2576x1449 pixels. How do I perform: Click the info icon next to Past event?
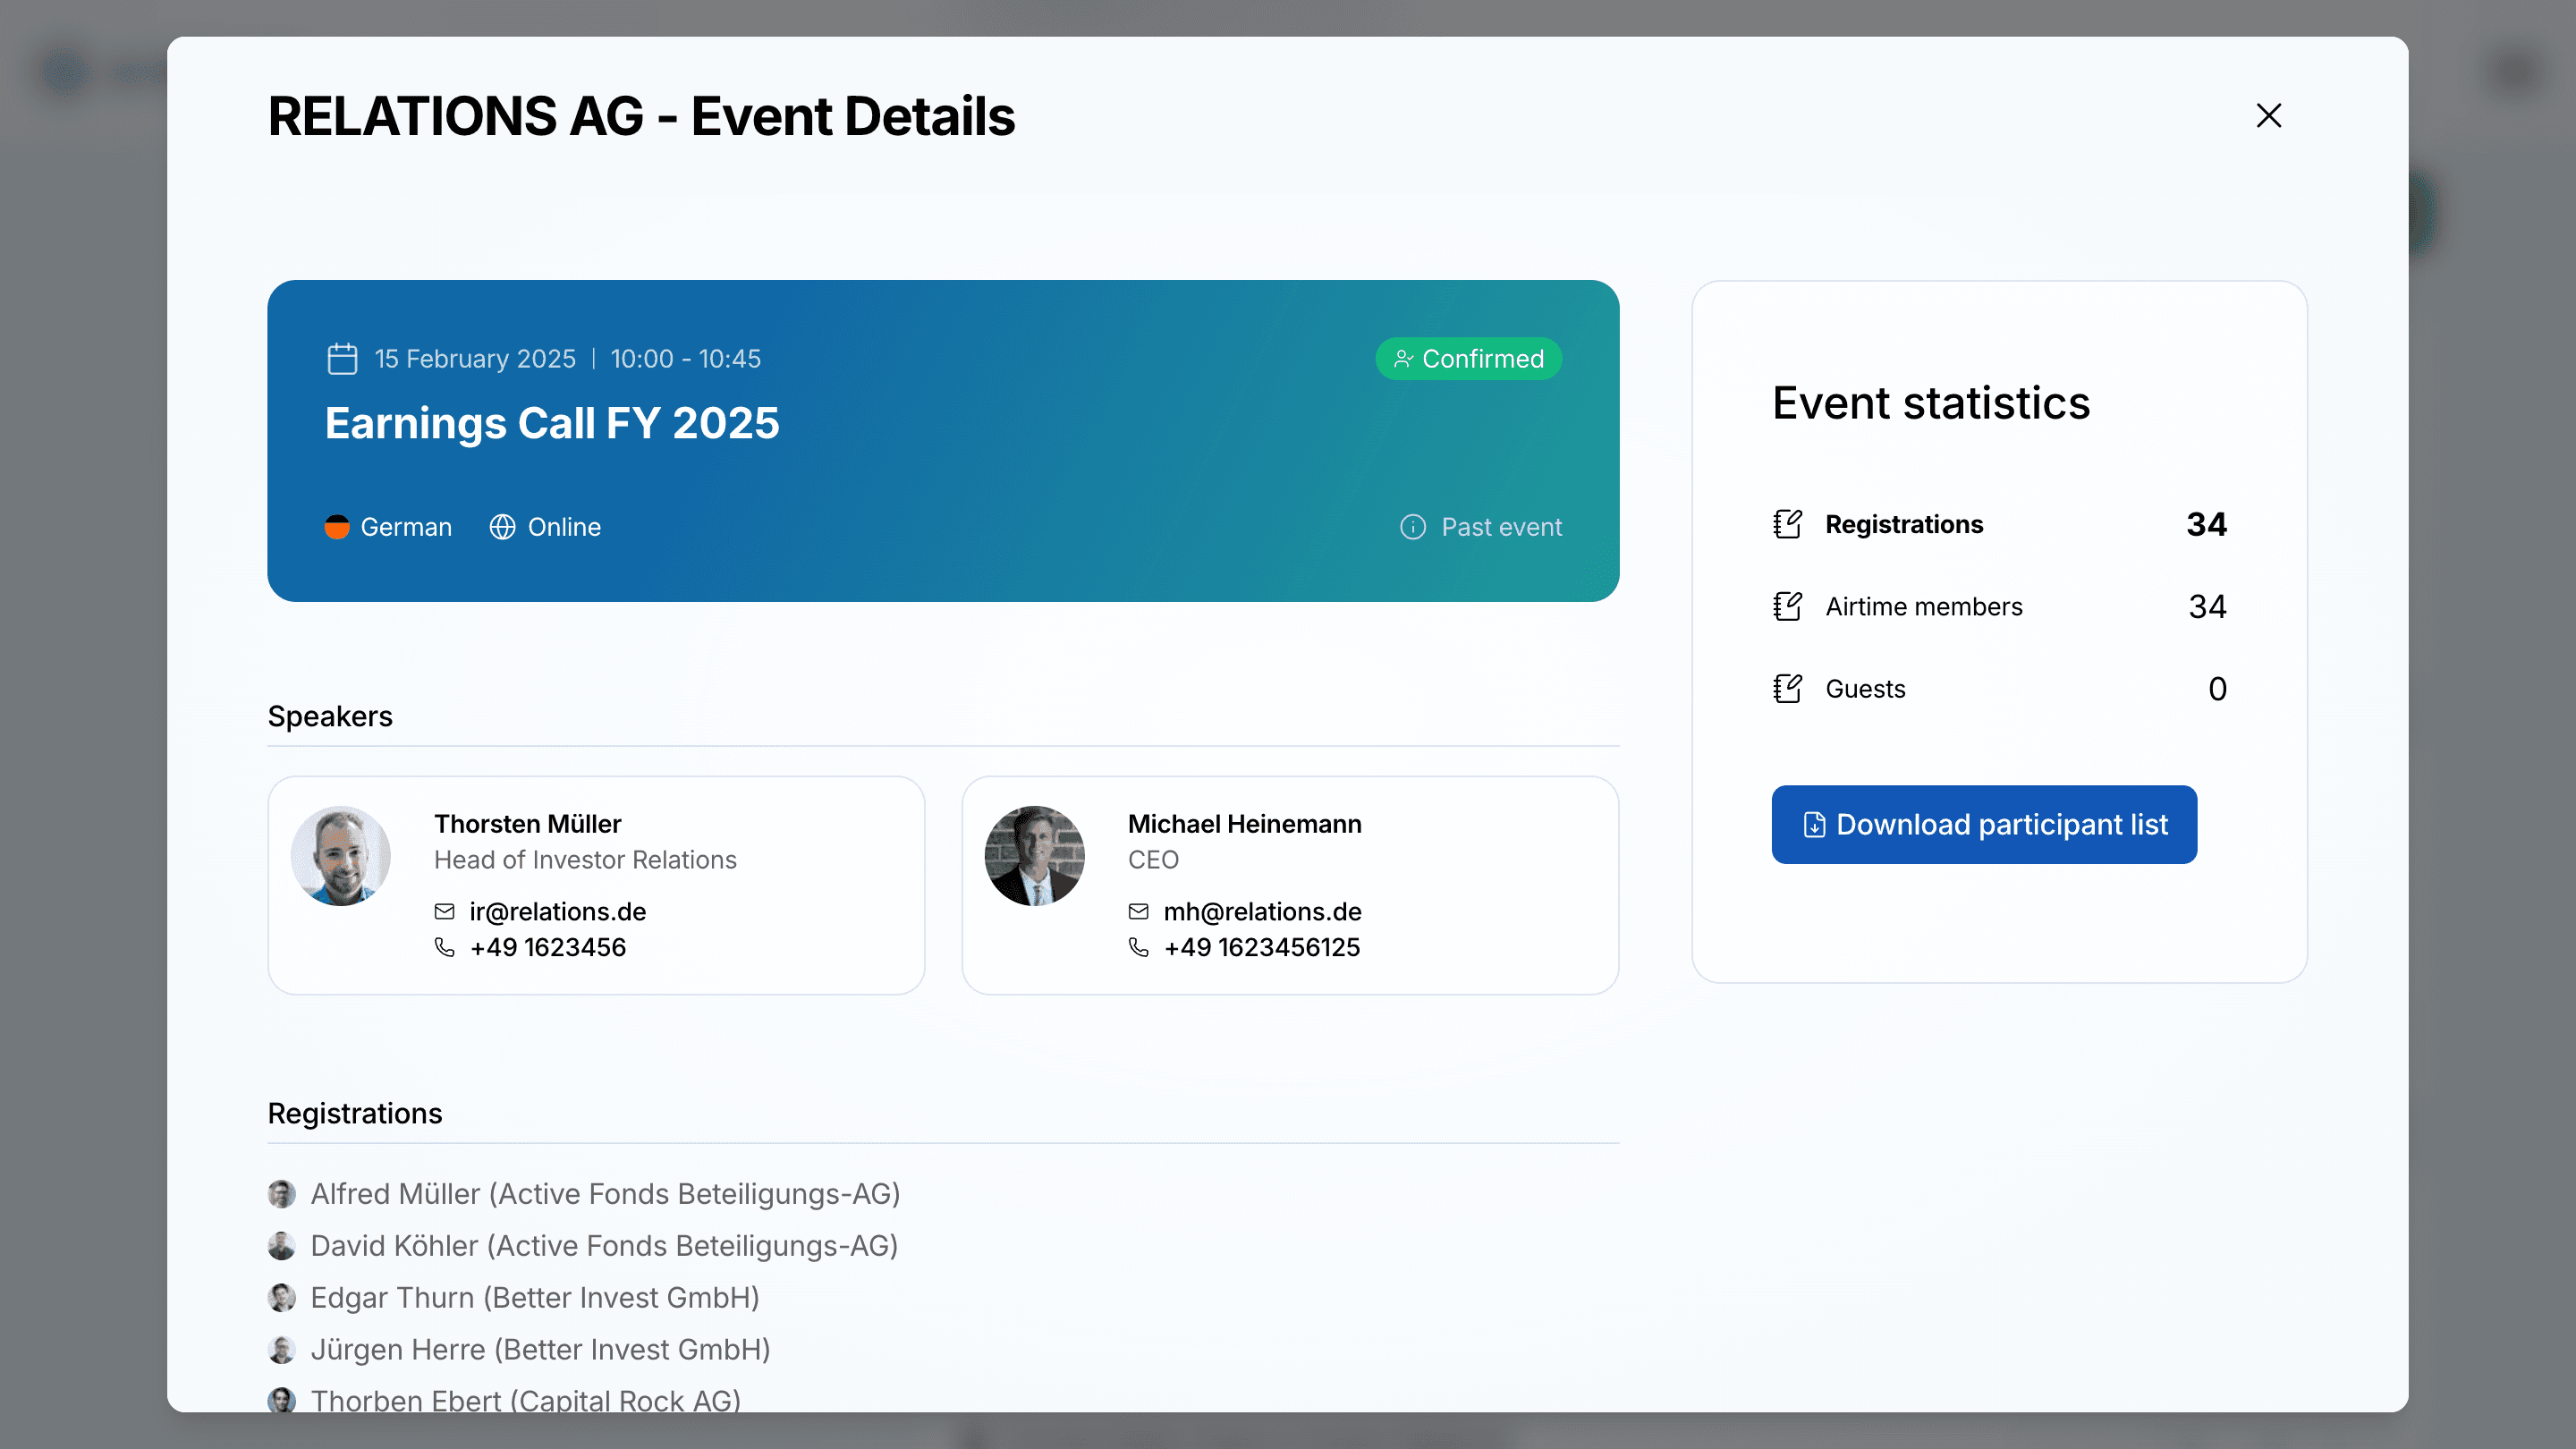point(1413,527)
